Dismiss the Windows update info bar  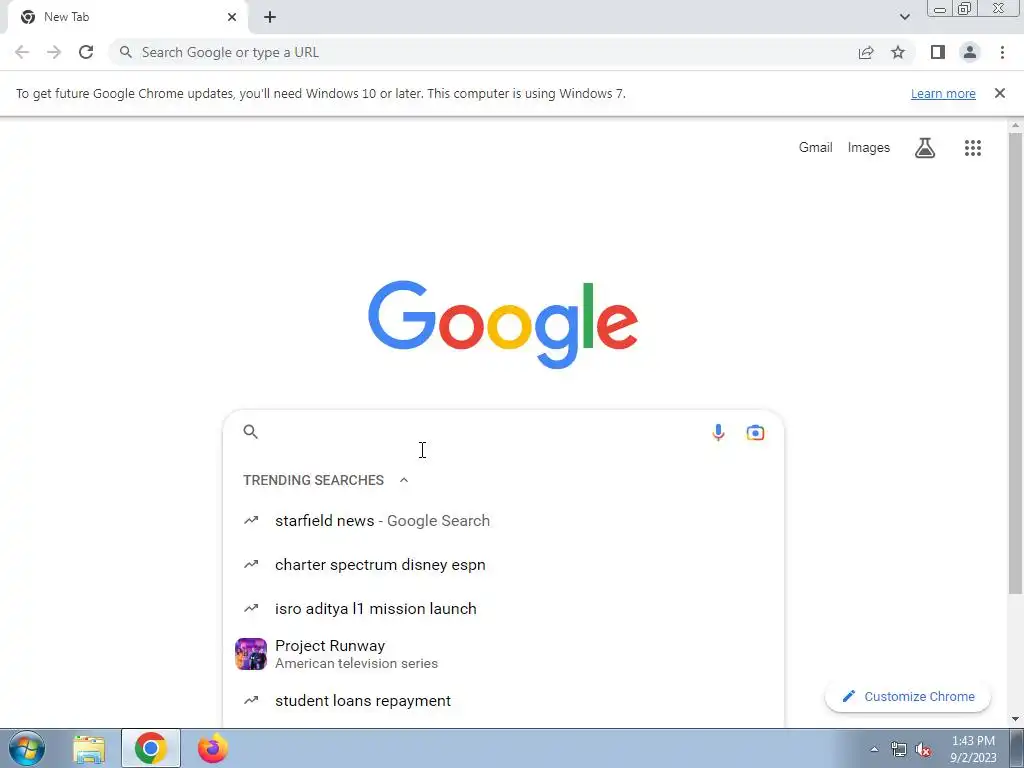(1000, 93)
